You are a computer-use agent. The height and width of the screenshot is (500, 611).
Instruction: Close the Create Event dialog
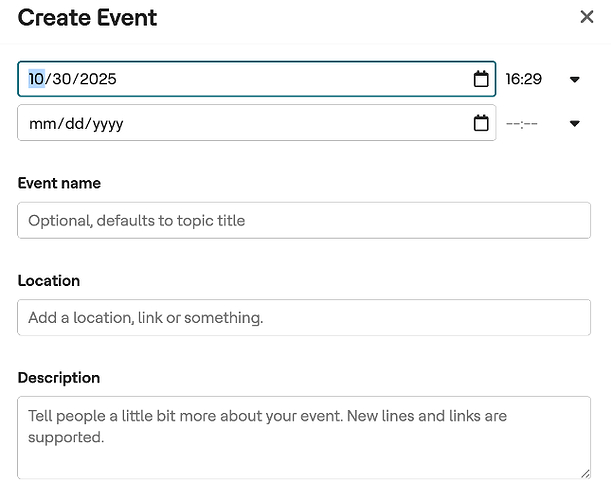coord(587,17)
